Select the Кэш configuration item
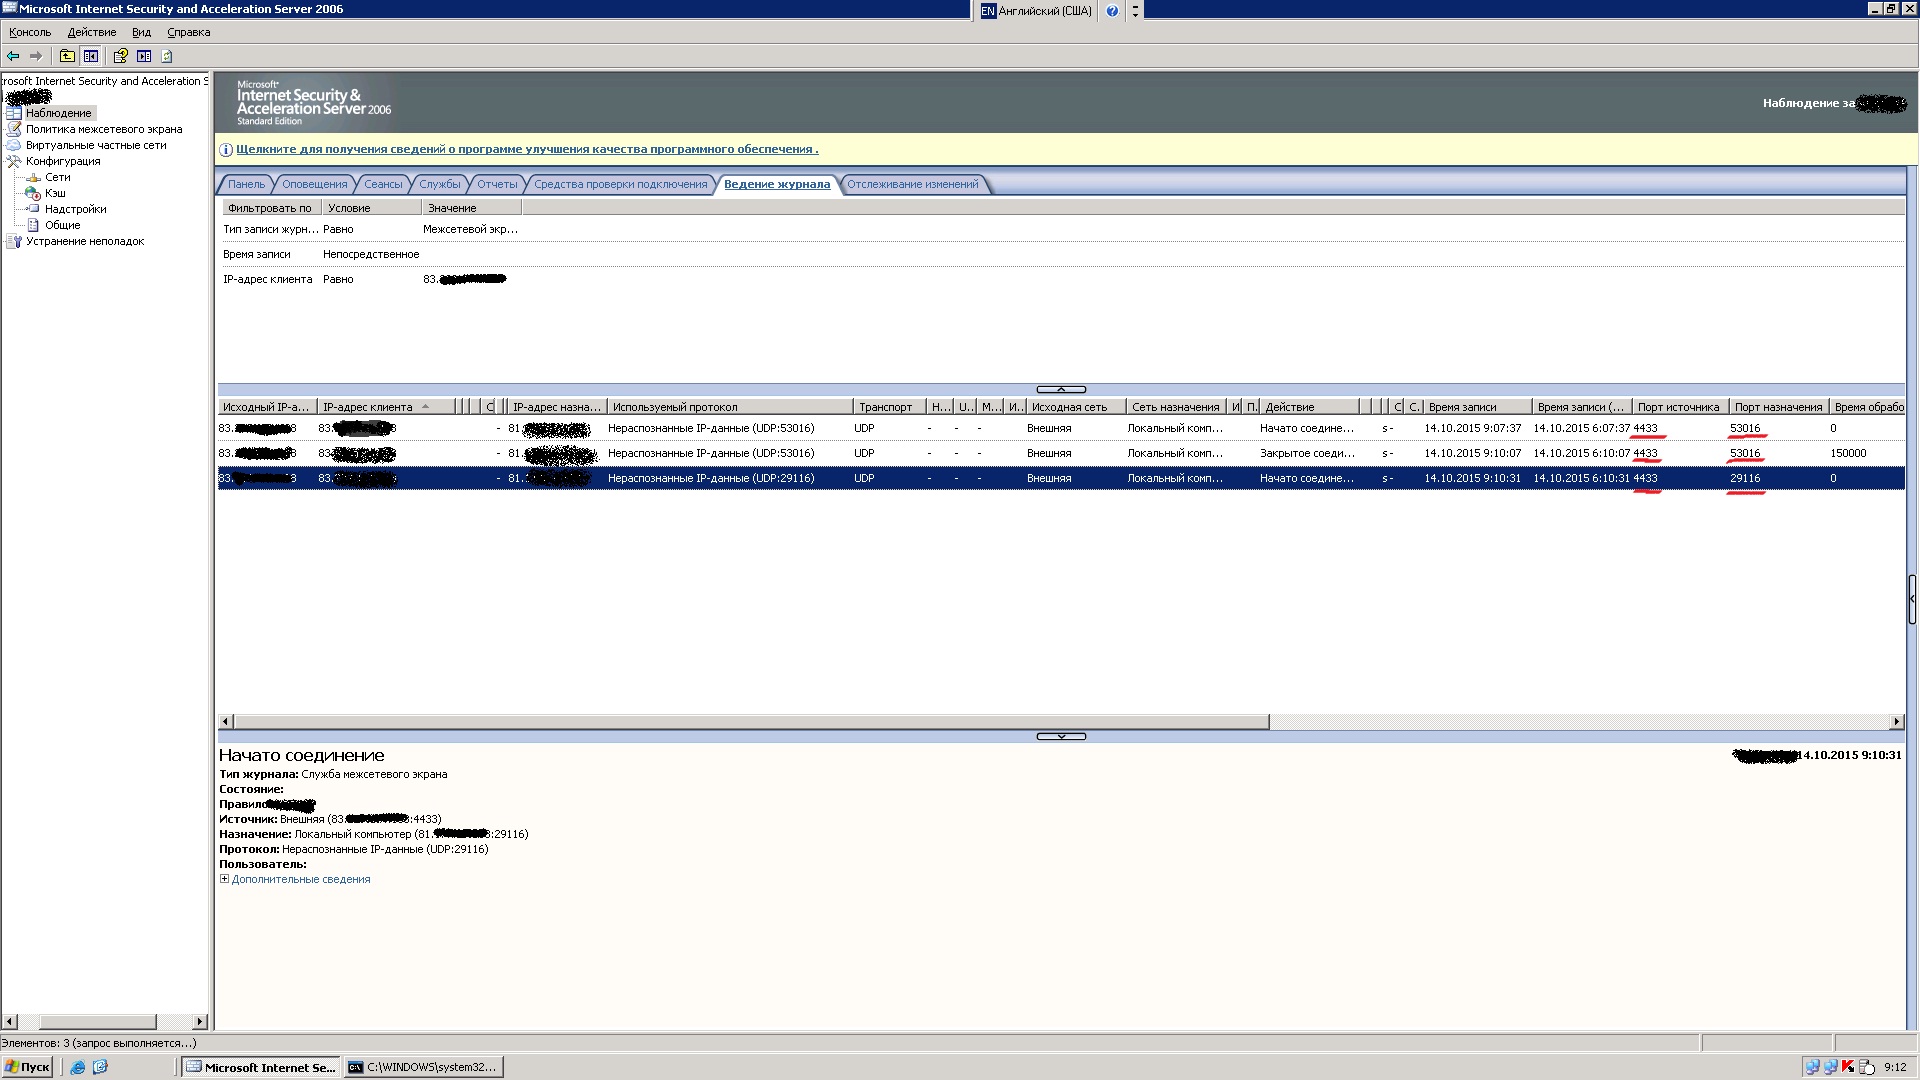1920x1080 pixels. coord(55,193)
